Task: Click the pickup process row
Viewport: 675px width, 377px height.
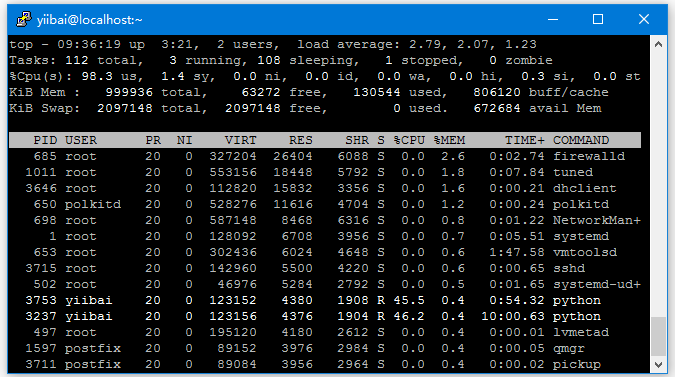Action: tap(325, 365)
